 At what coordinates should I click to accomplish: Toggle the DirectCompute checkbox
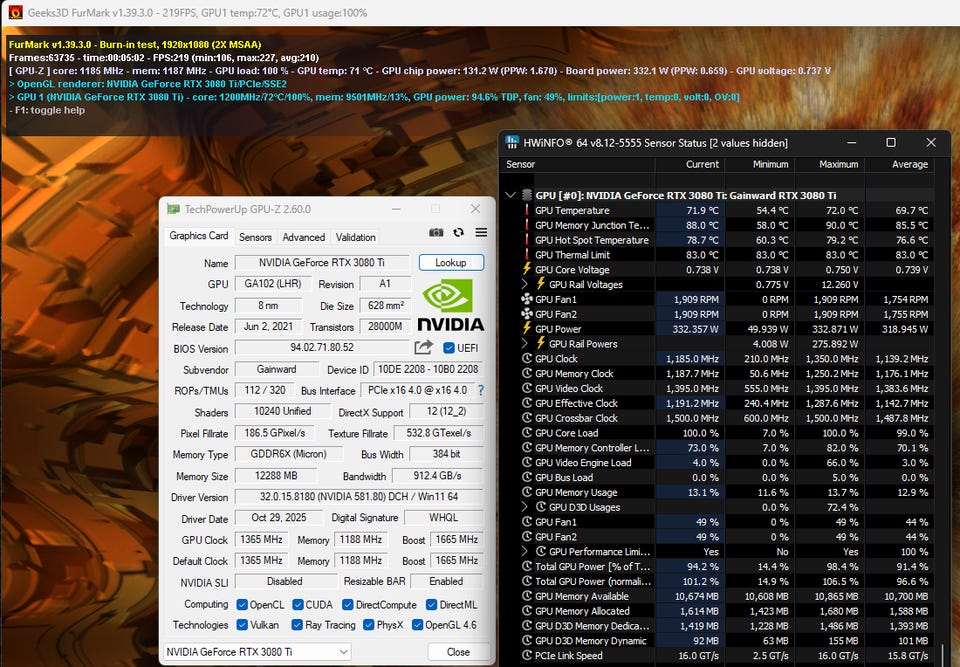(348, 605)
